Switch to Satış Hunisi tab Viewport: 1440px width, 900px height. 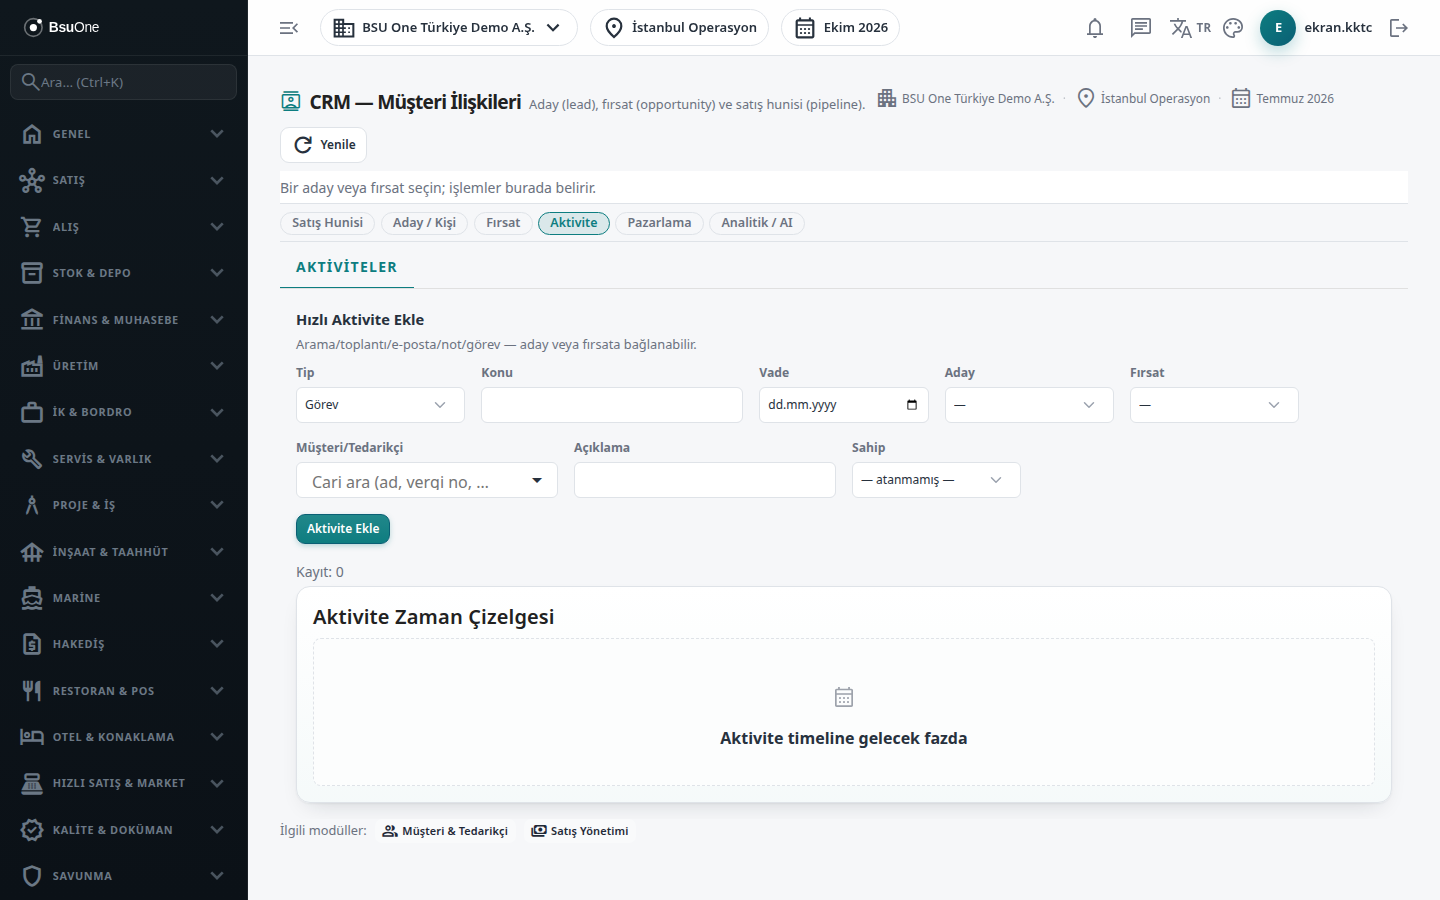tap(328, 223)
